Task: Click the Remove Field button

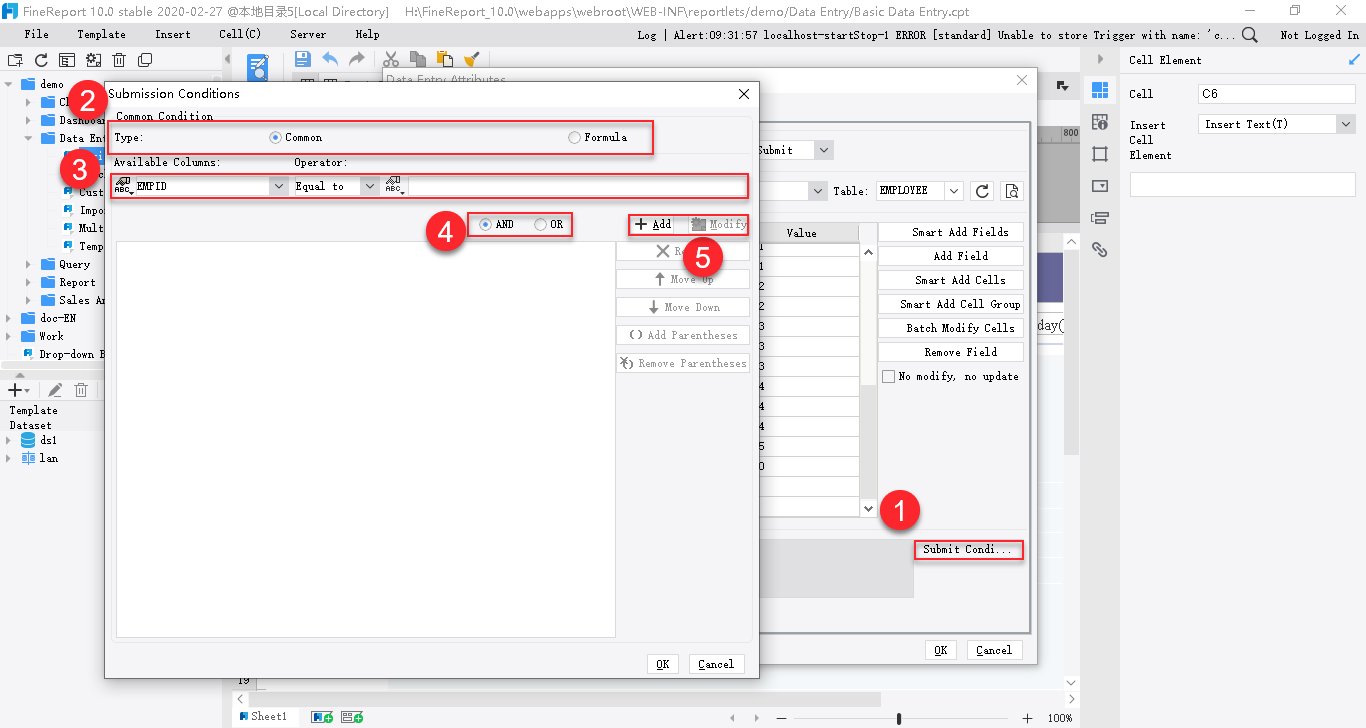Action: point(951,352)
